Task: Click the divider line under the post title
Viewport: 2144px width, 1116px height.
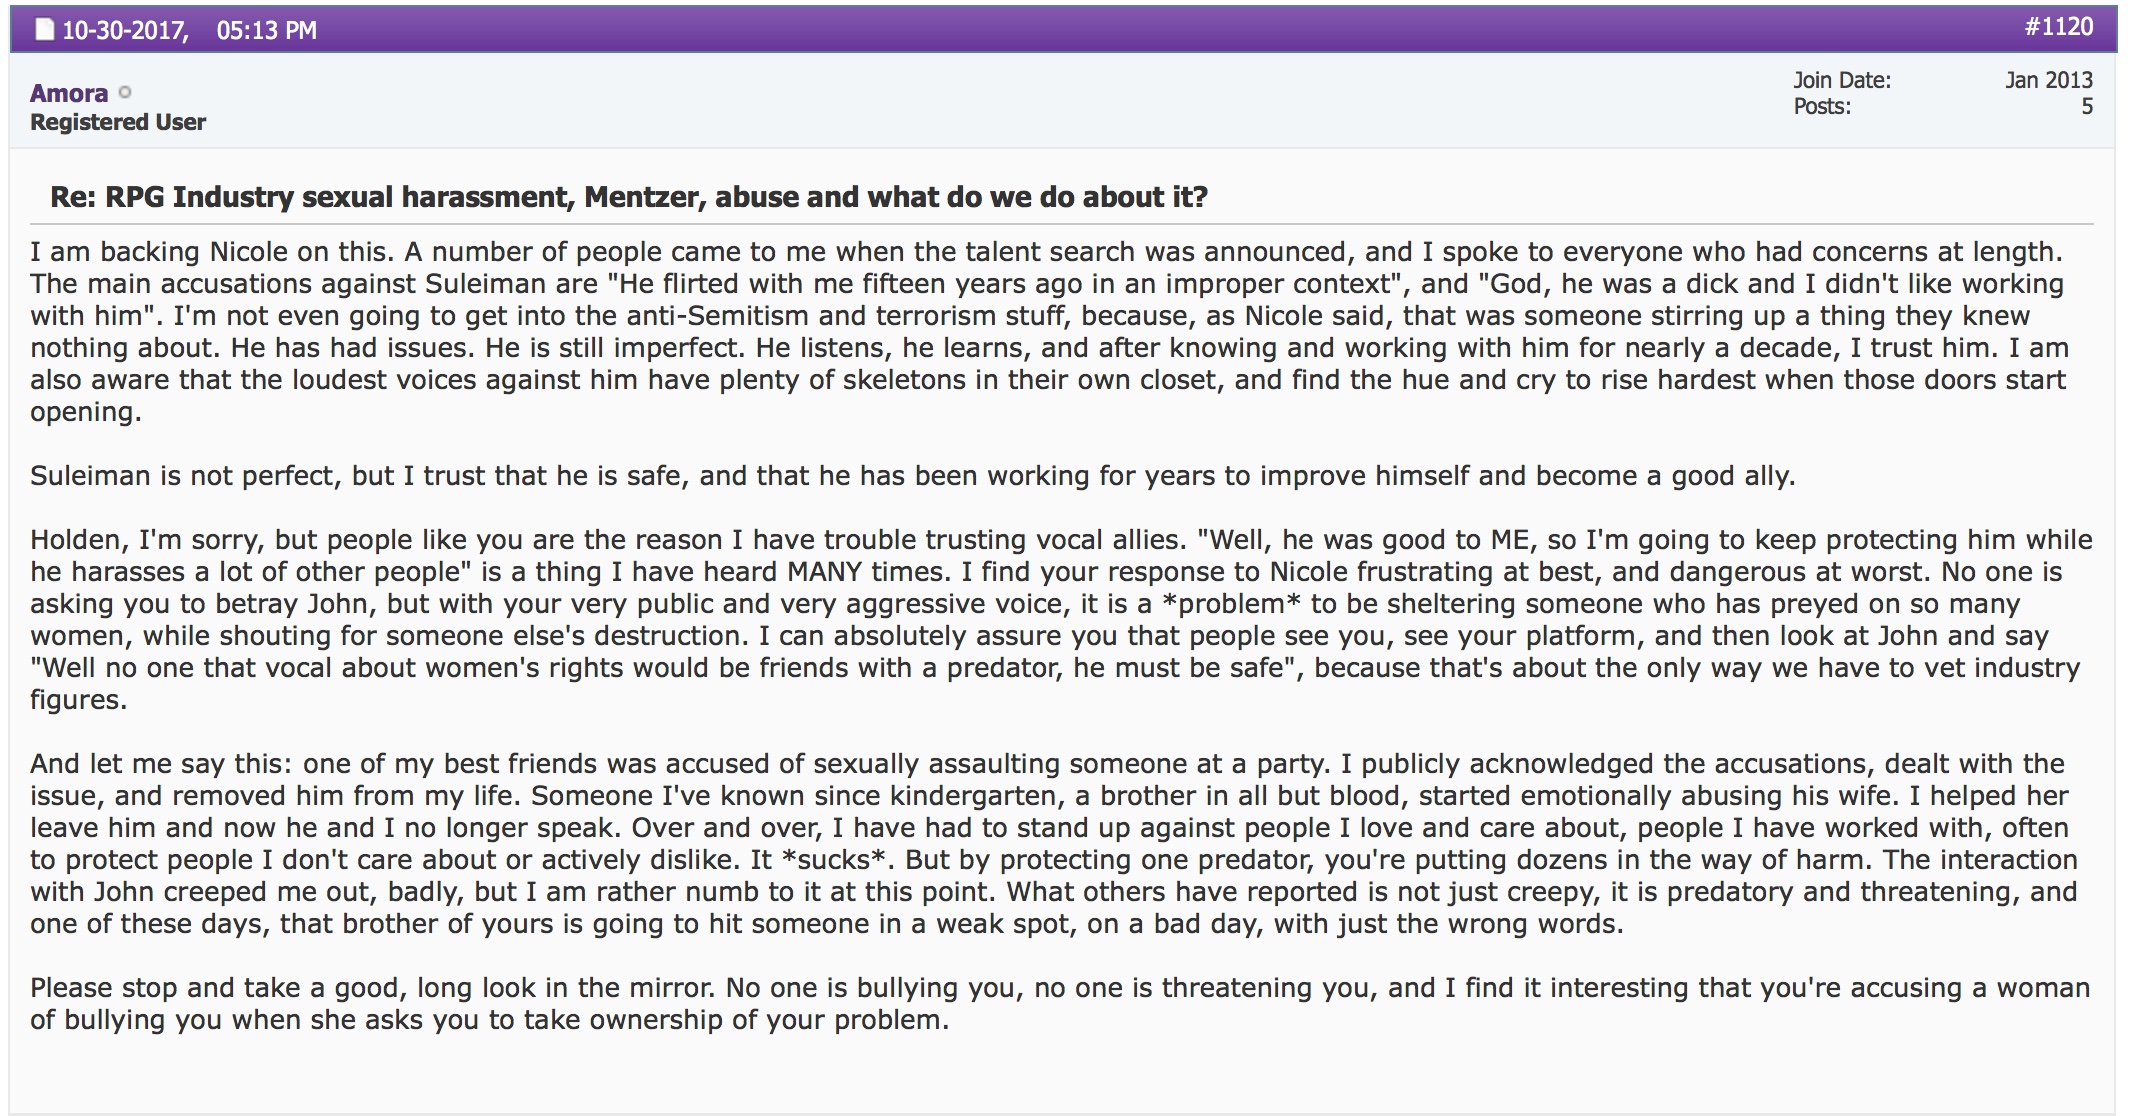Action: [x=1063, y=223]
